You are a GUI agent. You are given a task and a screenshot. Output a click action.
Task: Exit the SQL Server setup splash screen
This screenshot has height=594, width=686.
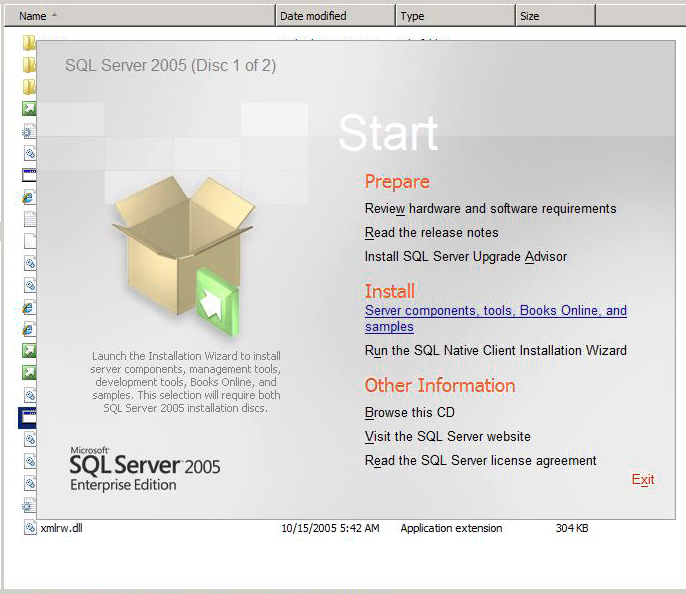click(x=642, y=480)
